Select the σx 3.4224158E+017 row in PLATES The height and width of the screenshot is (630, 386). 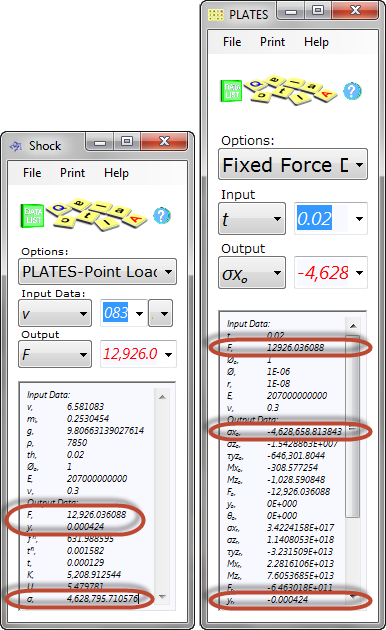[x=280, y=528]
